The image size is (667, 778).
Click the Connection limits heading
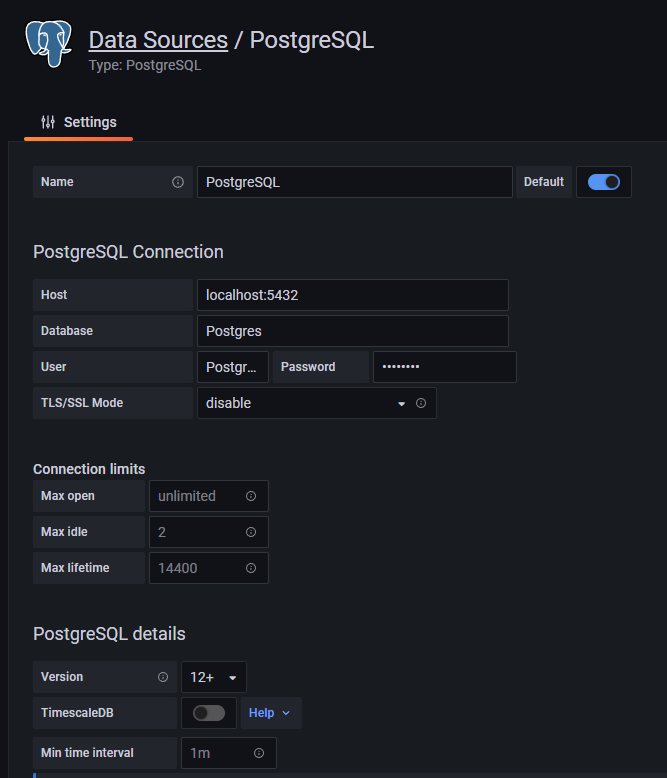(x=89, y=469)
